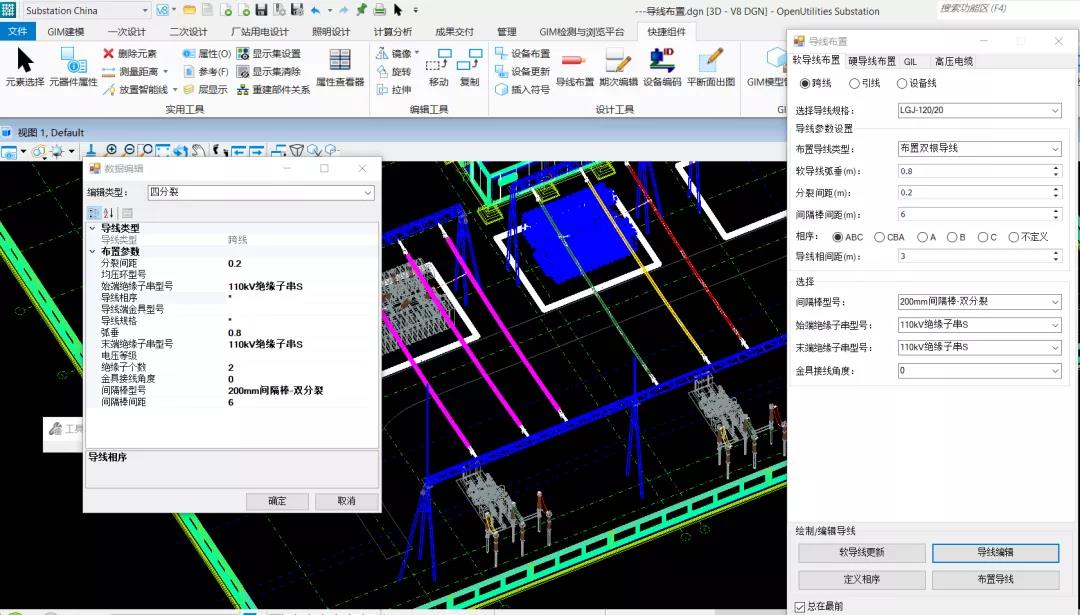Switch to the 一次设计 ribbon tab
Viewport: 1080px width, 615px height.
(x=127, y=32)
